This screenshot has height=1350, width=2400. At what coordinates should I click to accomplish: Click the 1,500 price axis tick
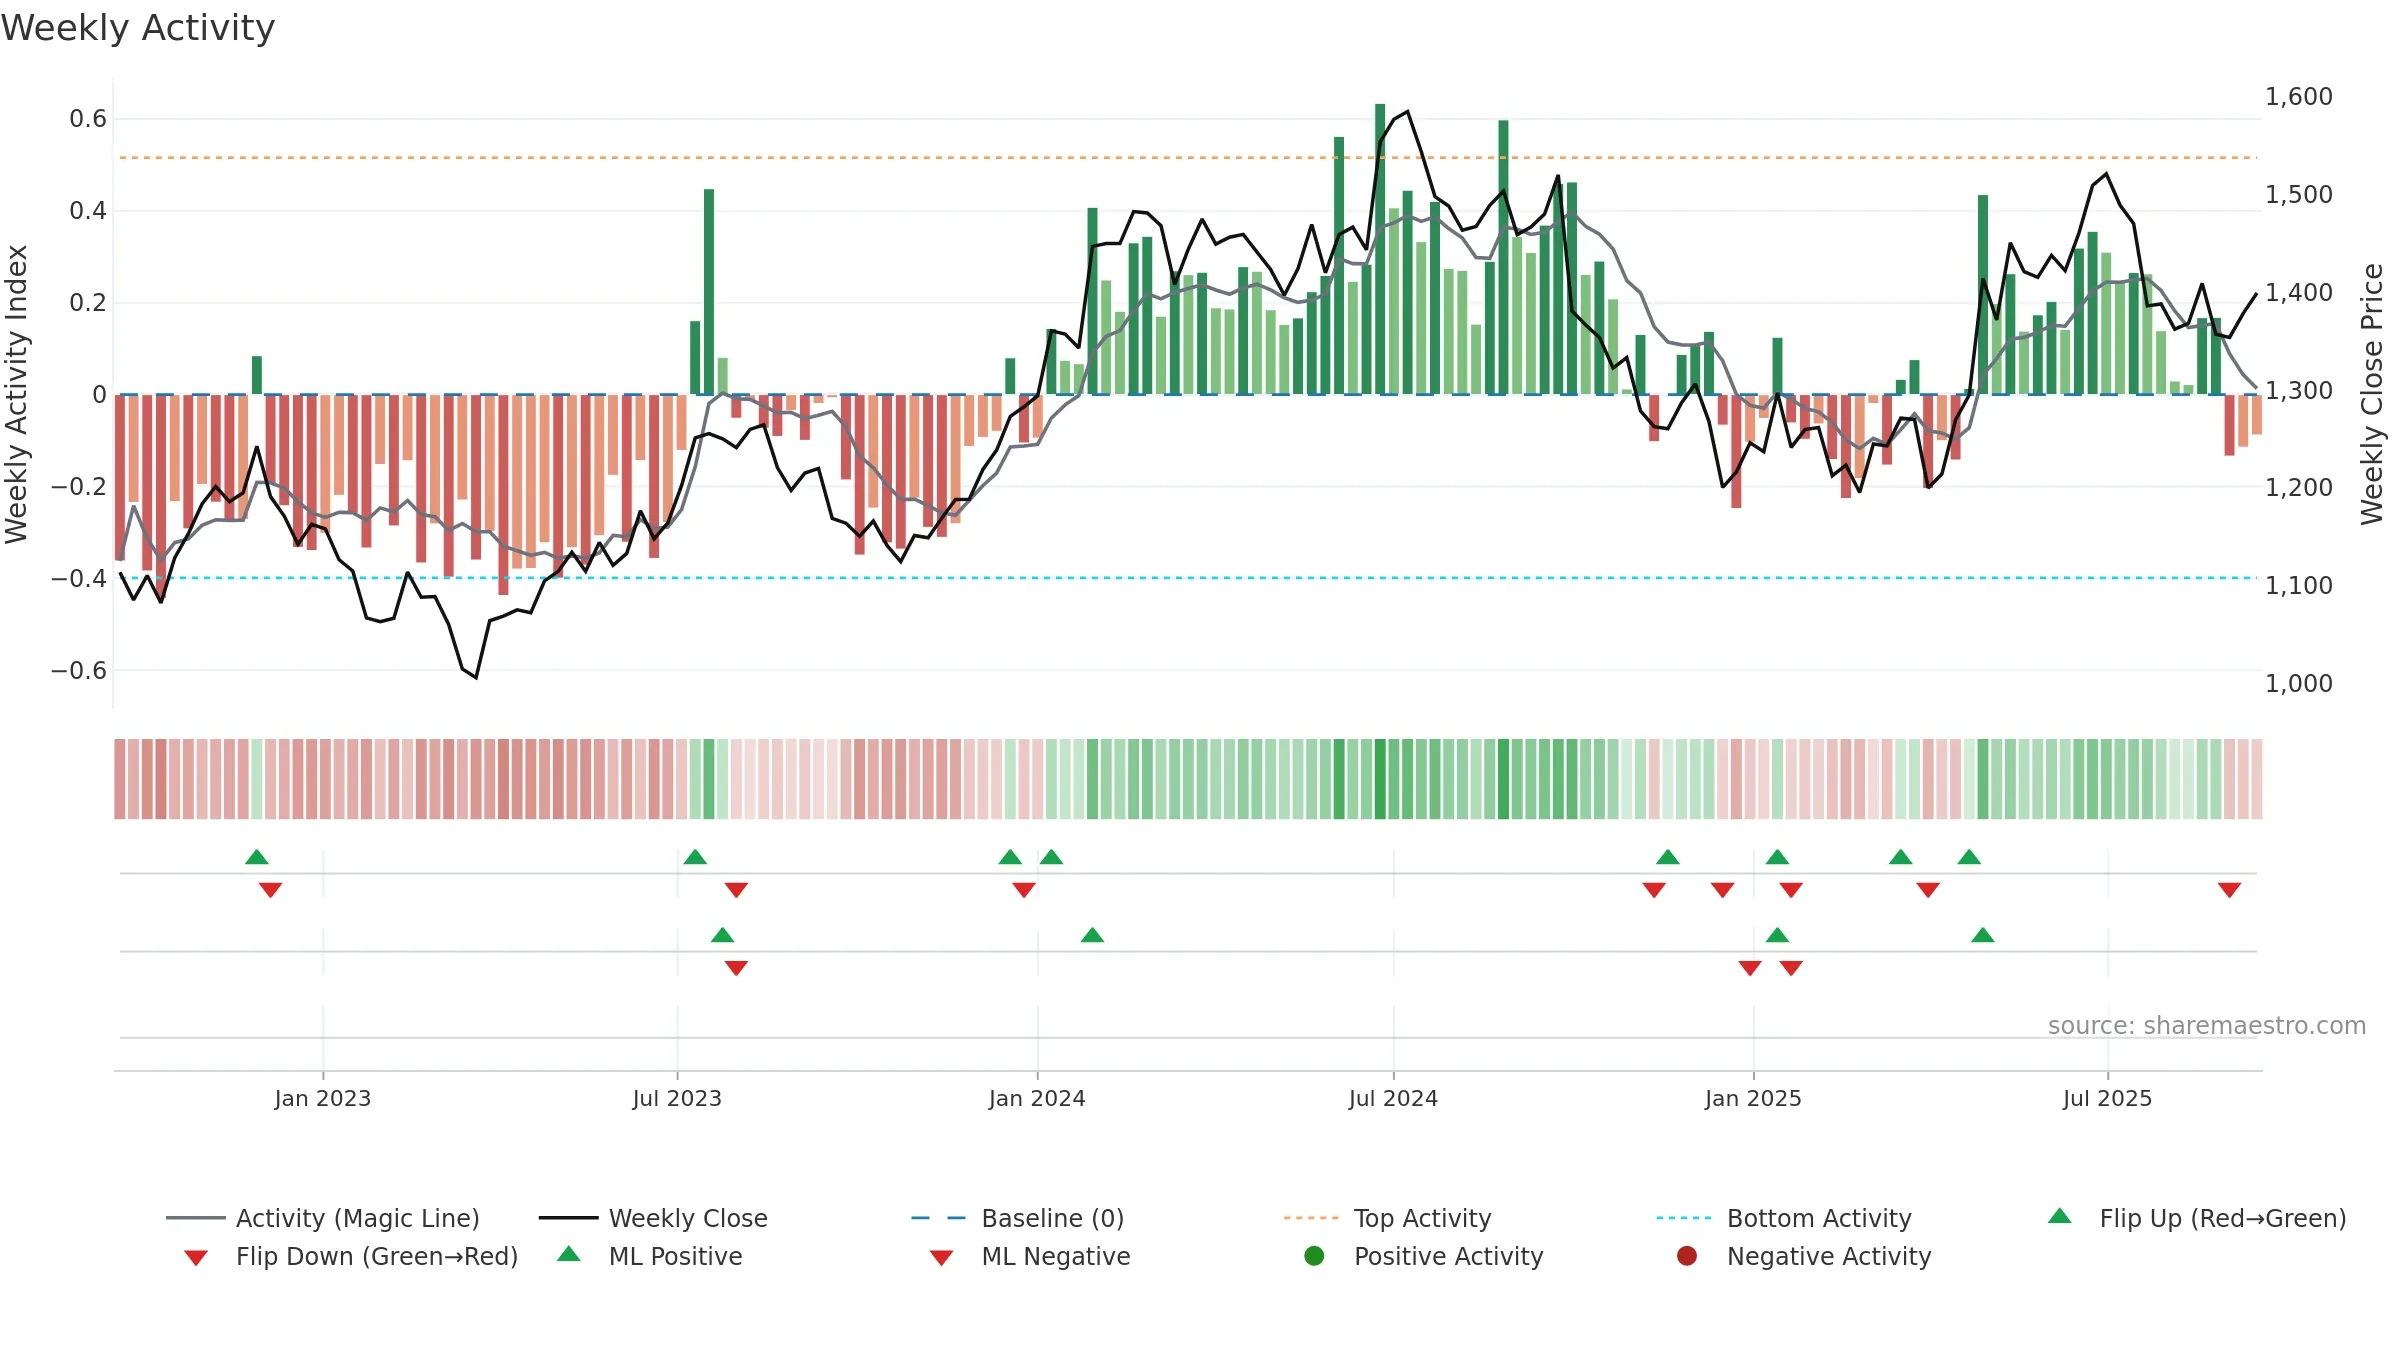(2299, 195)
